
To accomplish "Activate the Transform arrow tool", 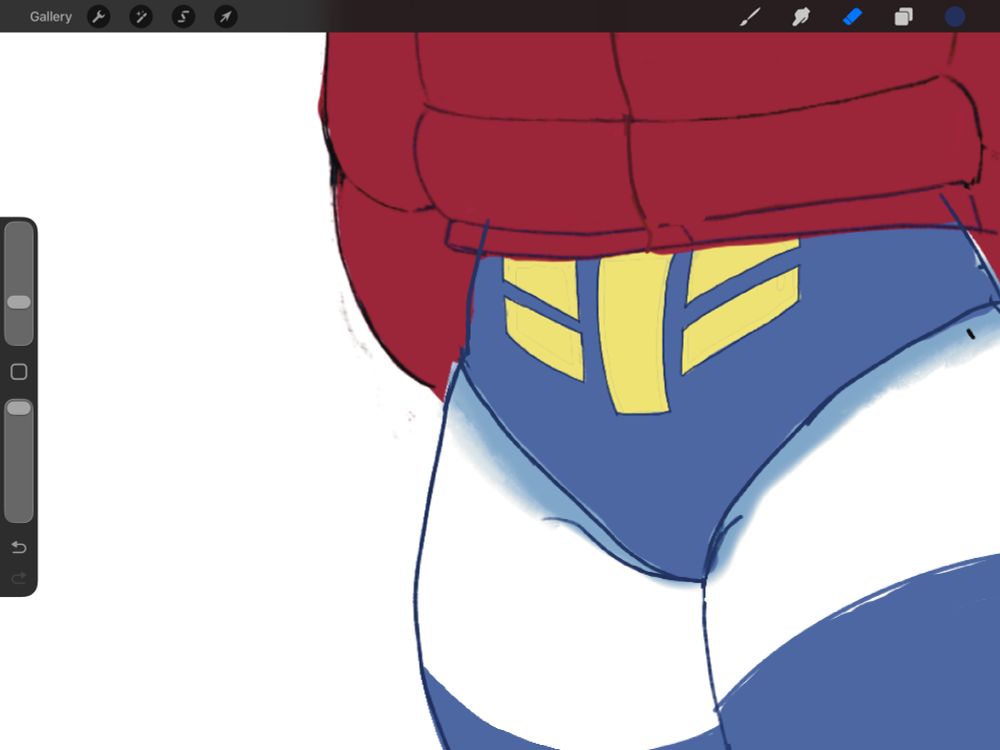I will tap(226, 17).
